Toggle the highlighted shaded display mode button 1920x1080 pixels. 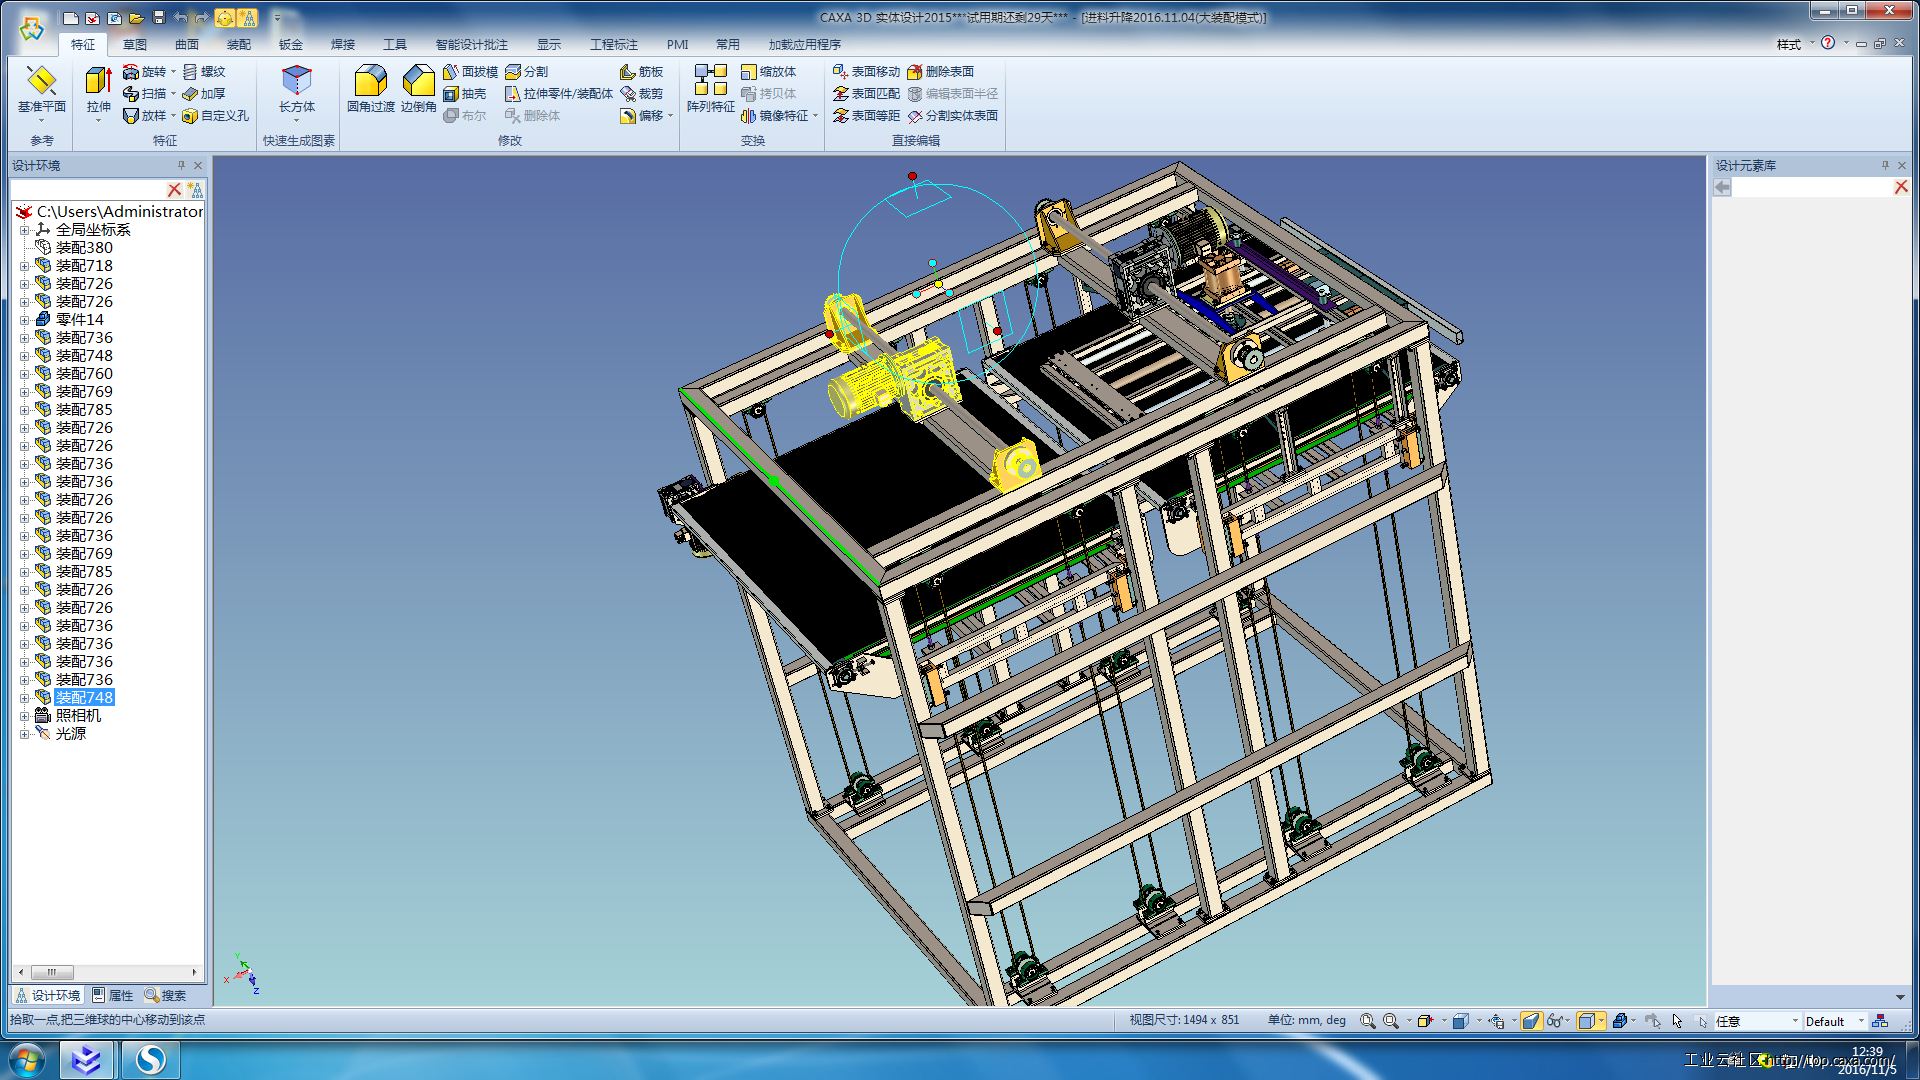click(1531, 1021)
